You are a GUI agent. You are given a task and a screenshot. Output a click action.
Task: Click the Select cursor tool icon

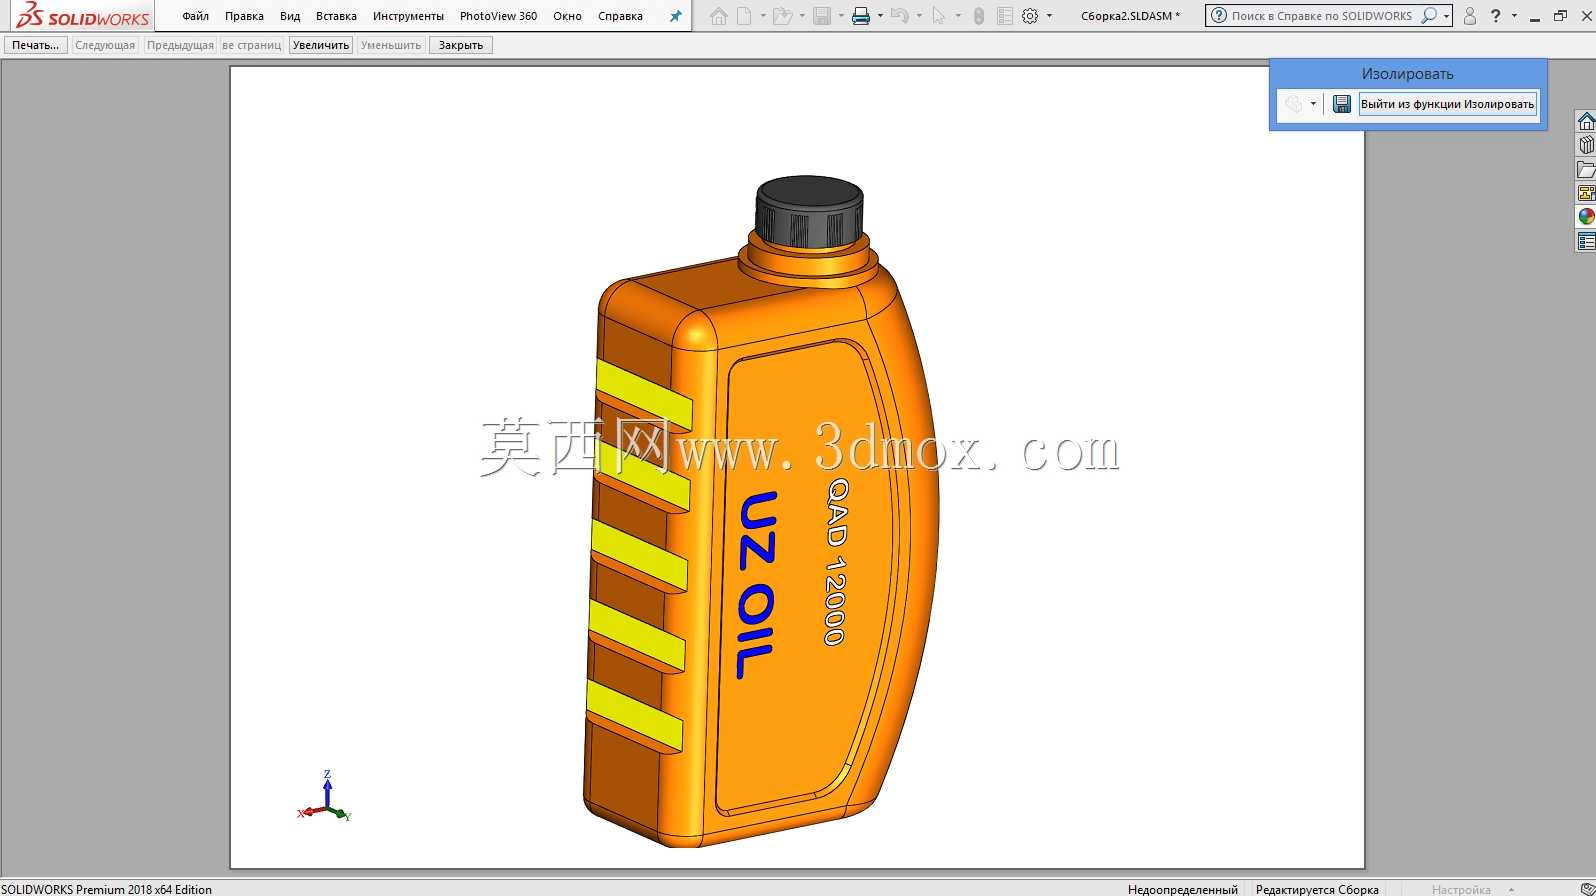point(938,16)
